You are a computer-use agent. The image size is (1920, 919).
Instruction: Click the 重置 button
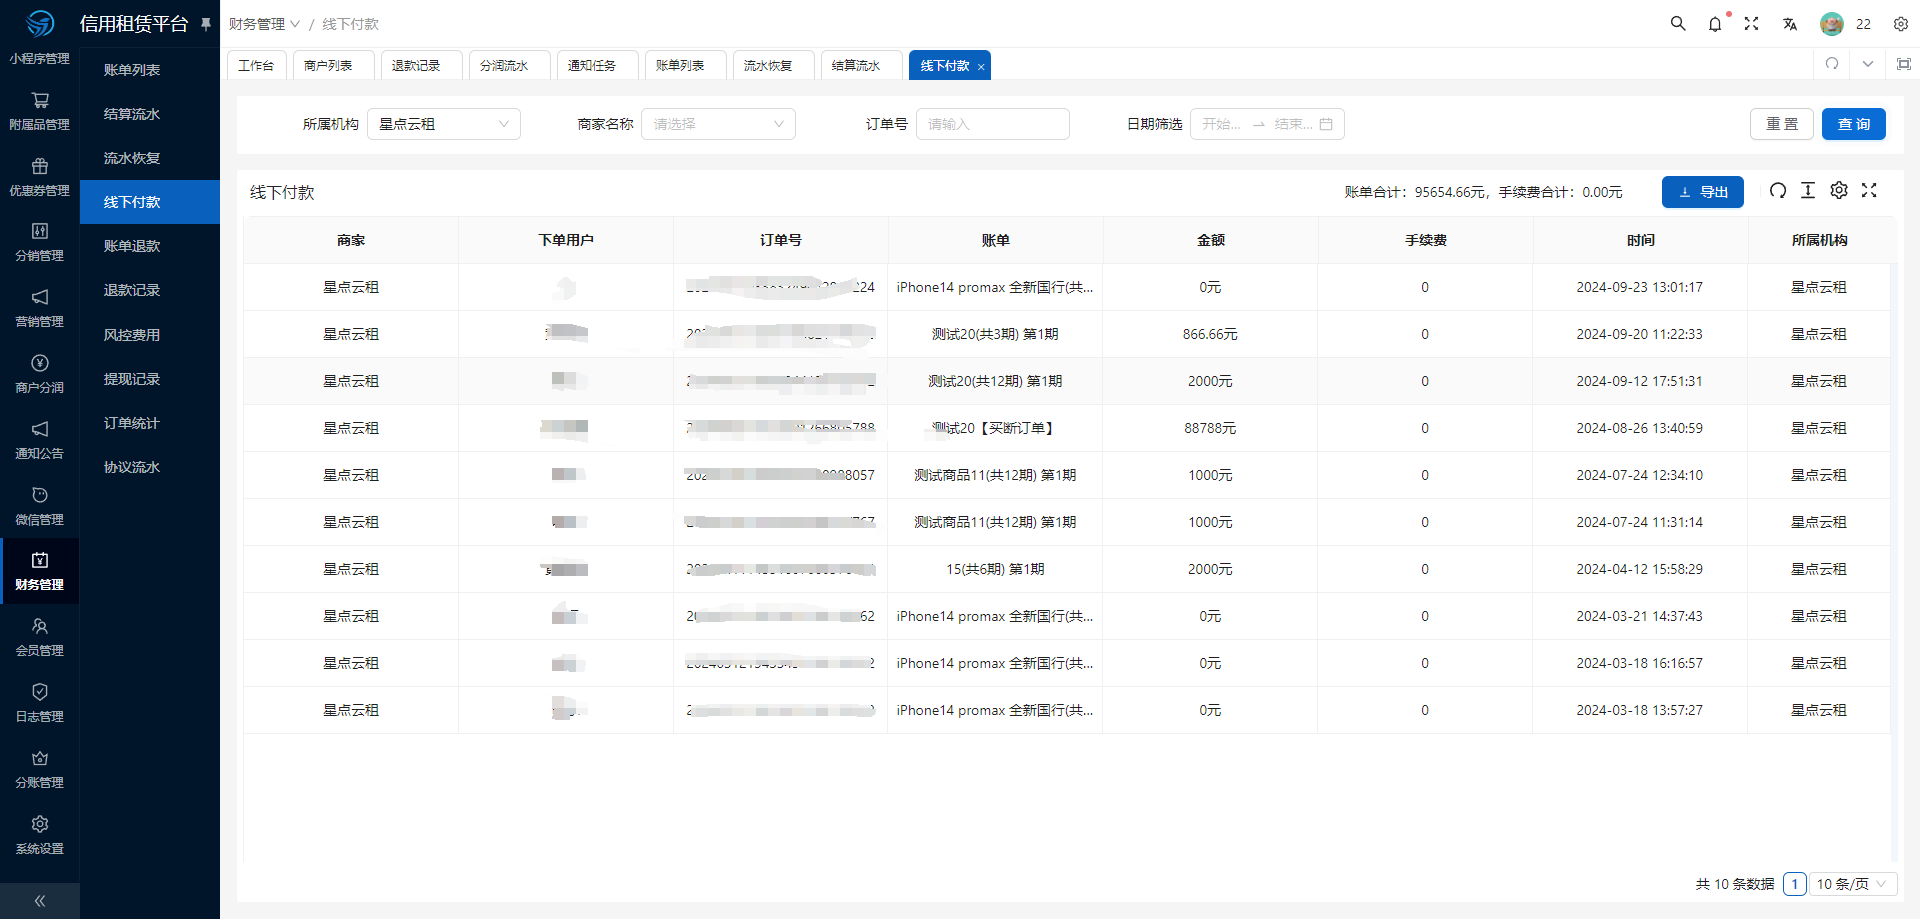(1781, 124)
